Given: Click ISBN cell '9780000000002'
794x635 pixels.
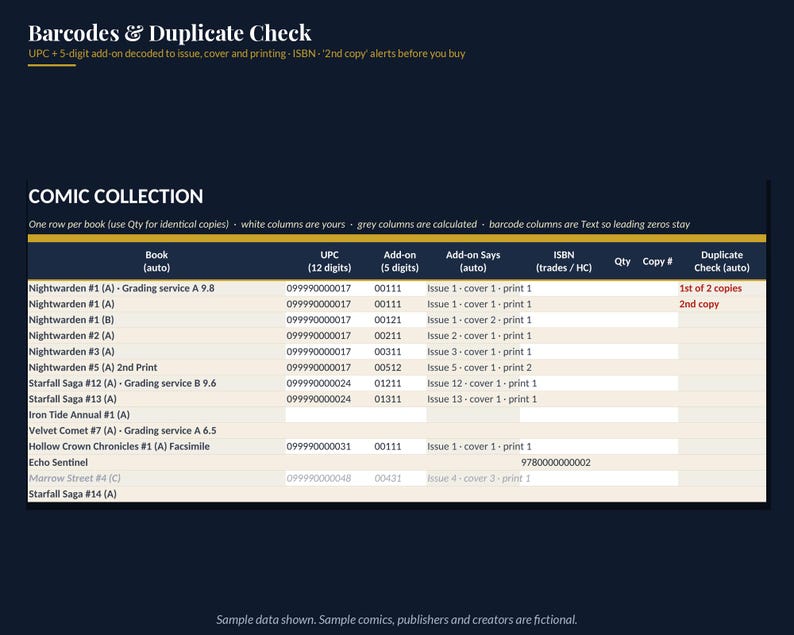Looking at the screenshot, I should pos(564,462).
